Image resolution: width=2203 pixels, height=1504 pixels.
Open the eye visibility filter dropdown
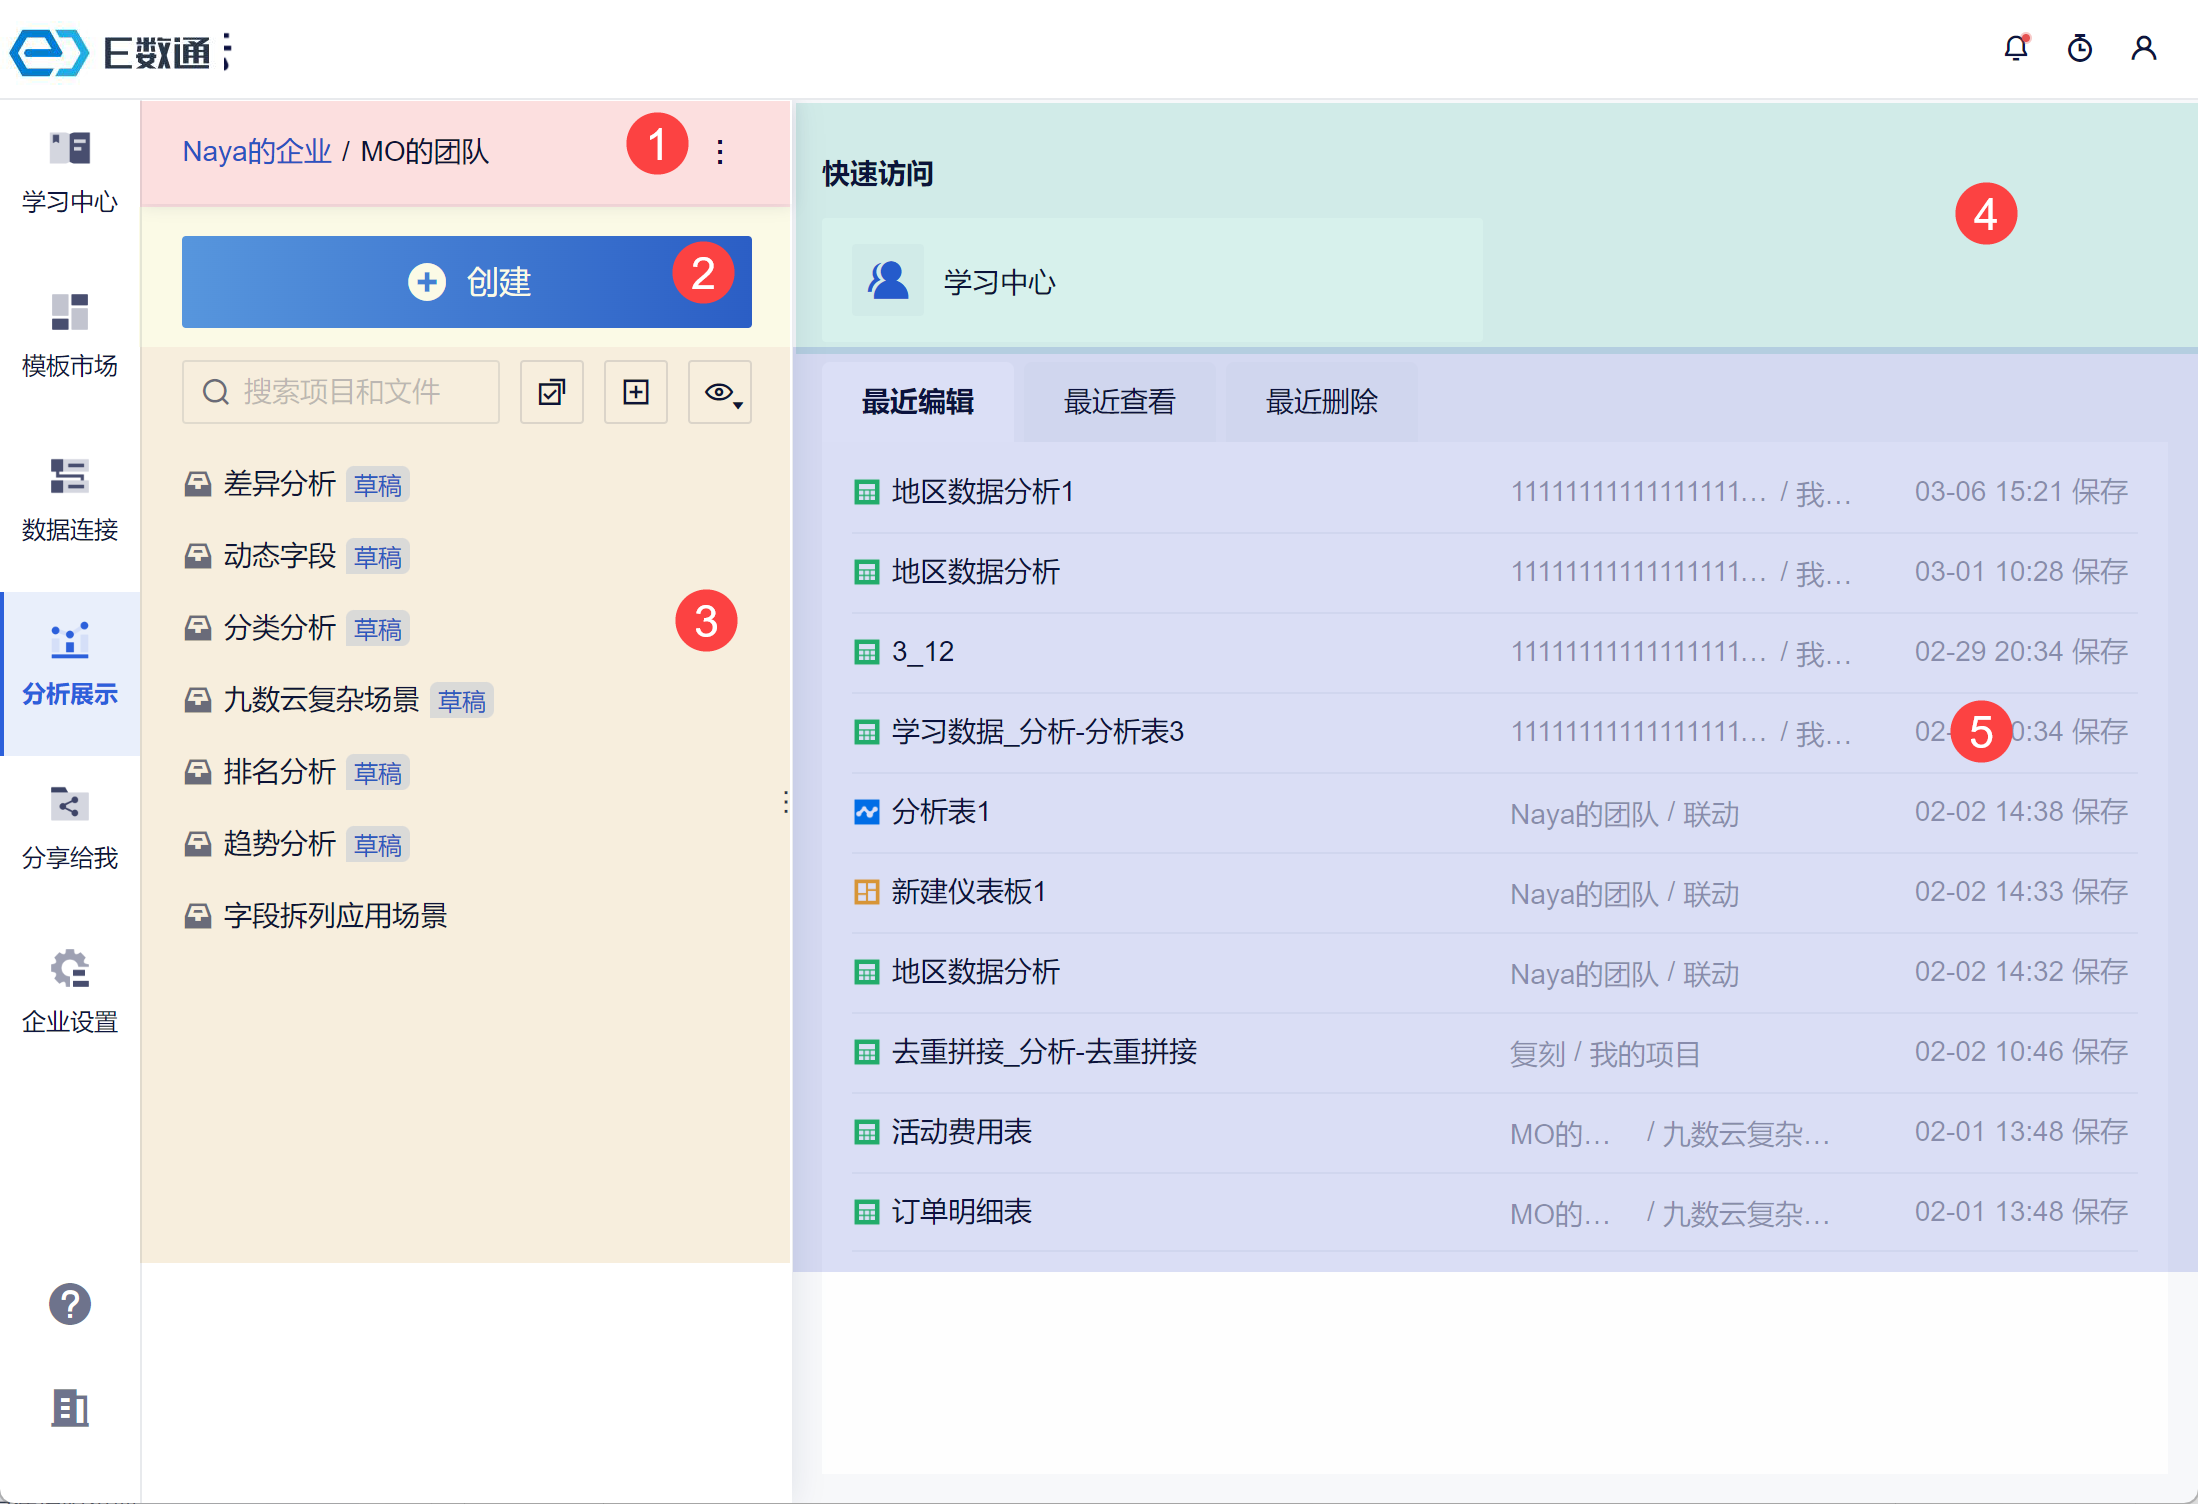pos(720,392)
